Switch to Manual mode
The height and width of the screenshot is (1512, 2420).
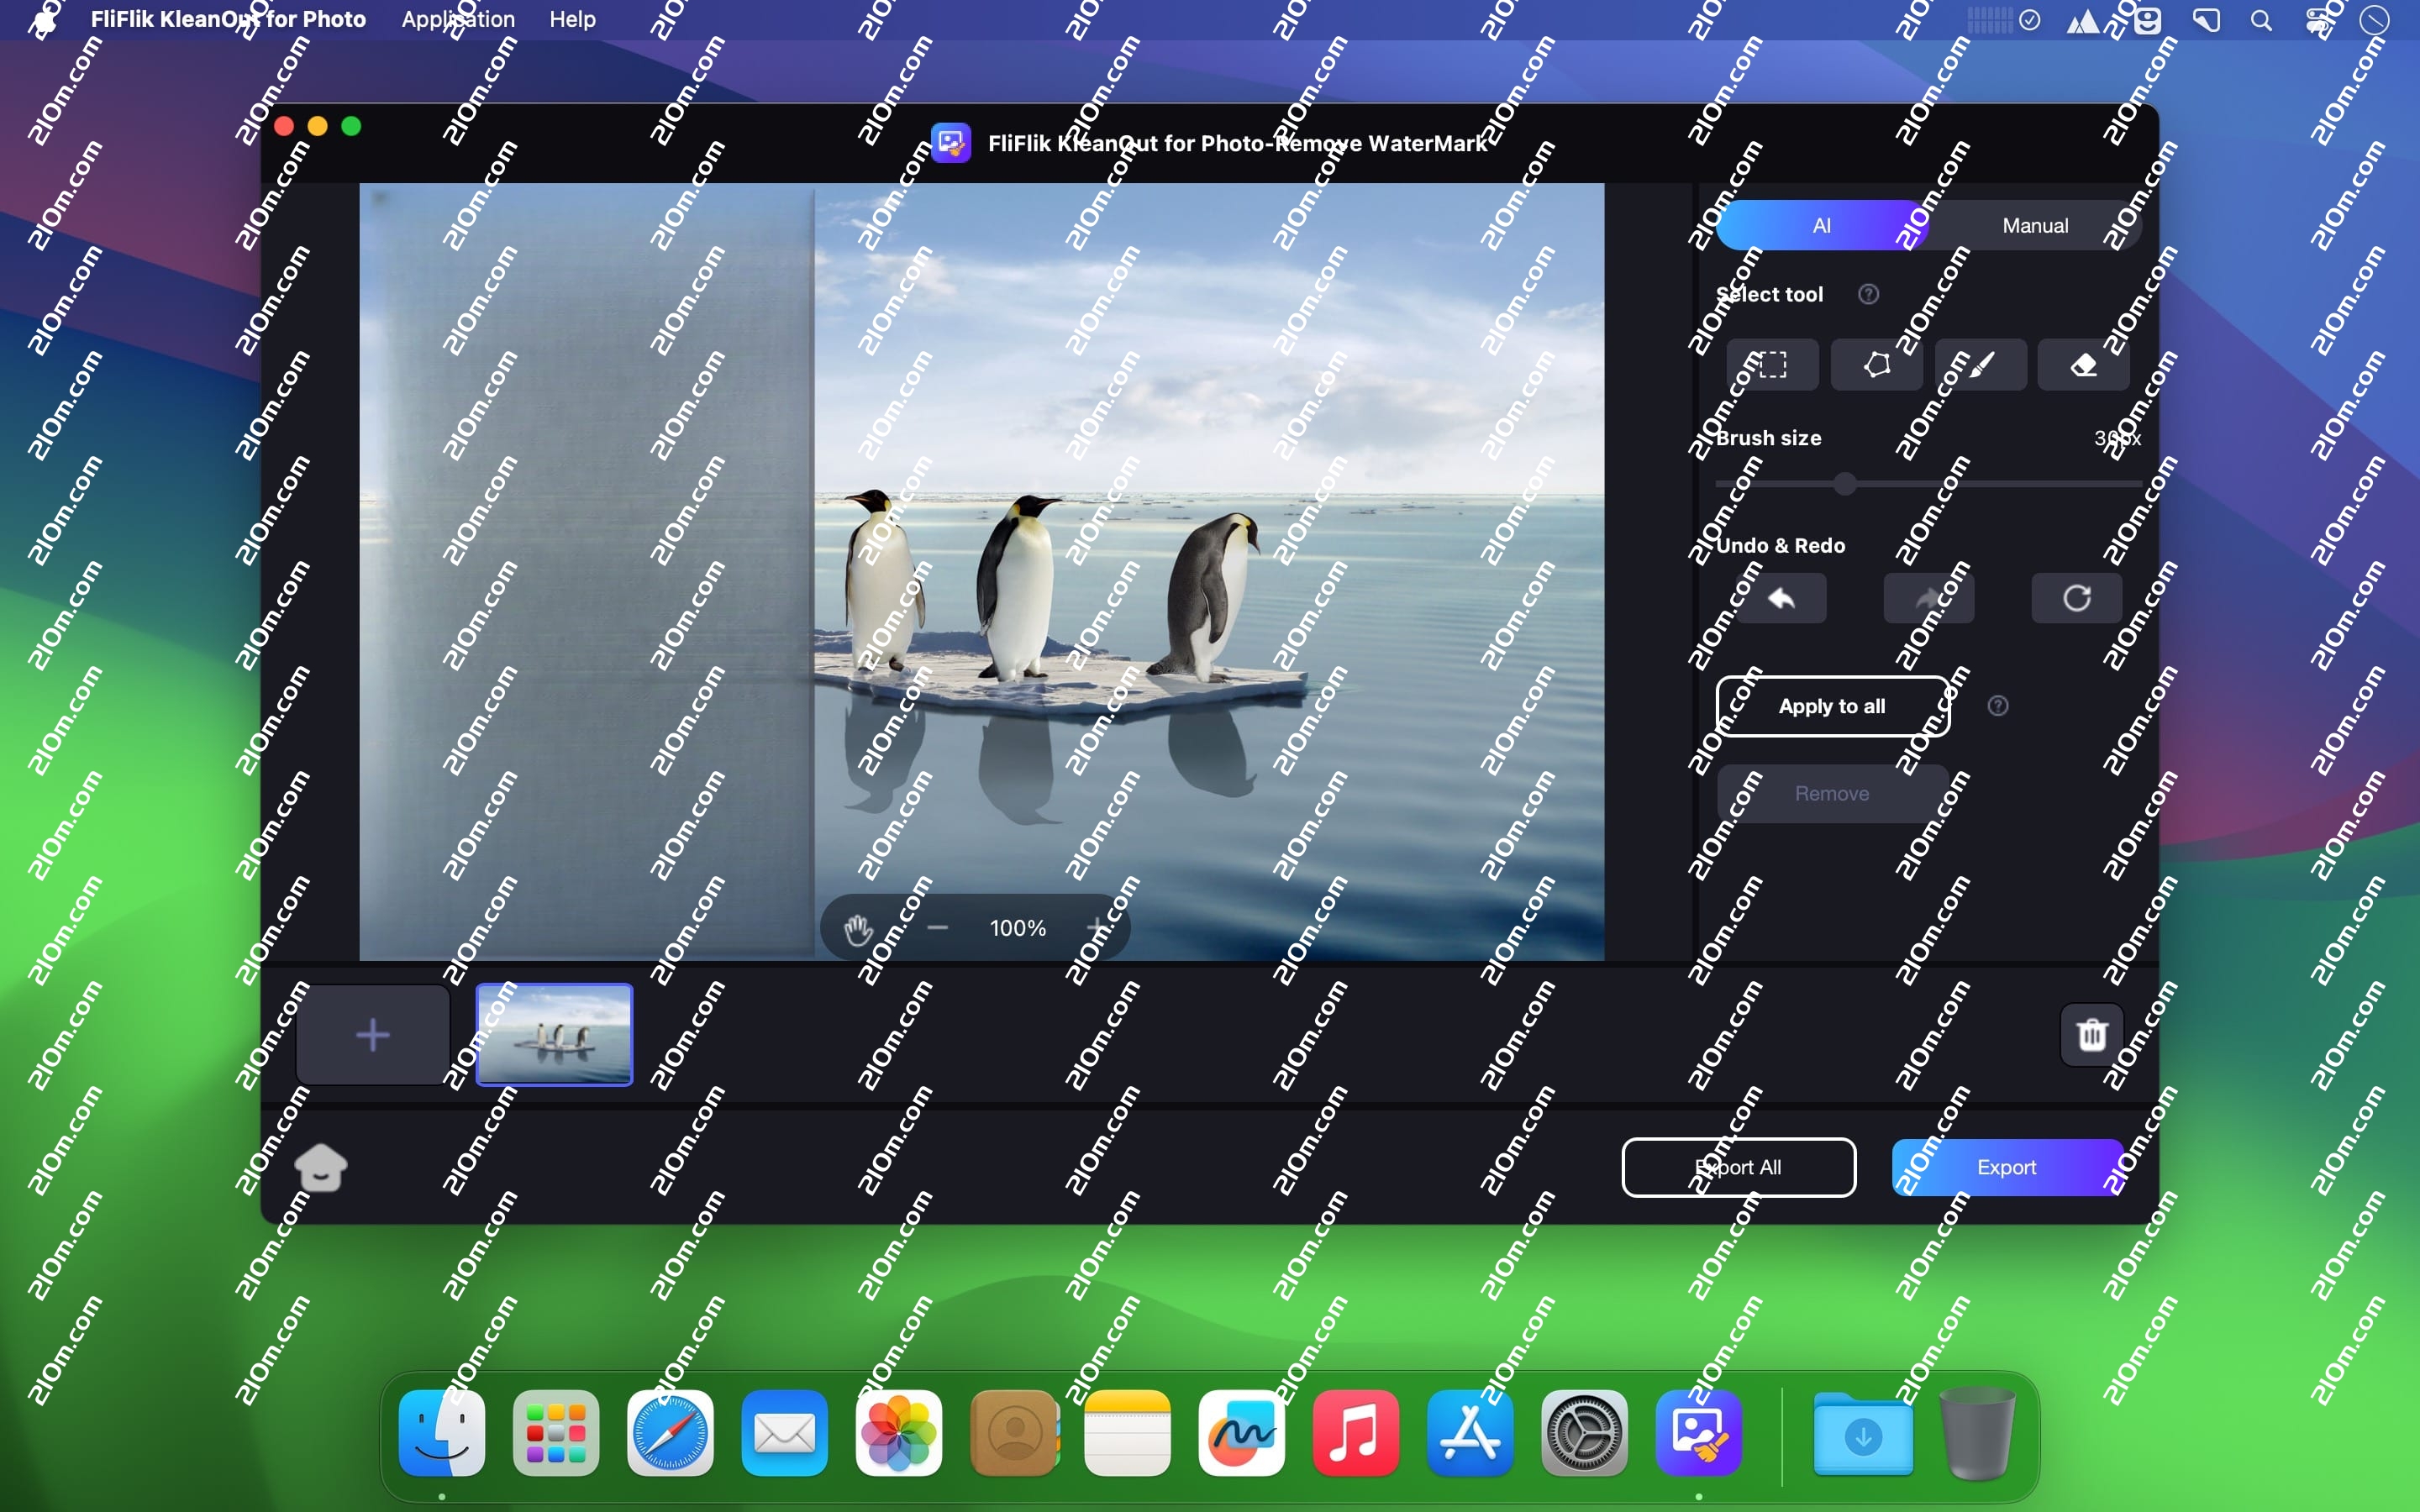(x=2034, y=226)
